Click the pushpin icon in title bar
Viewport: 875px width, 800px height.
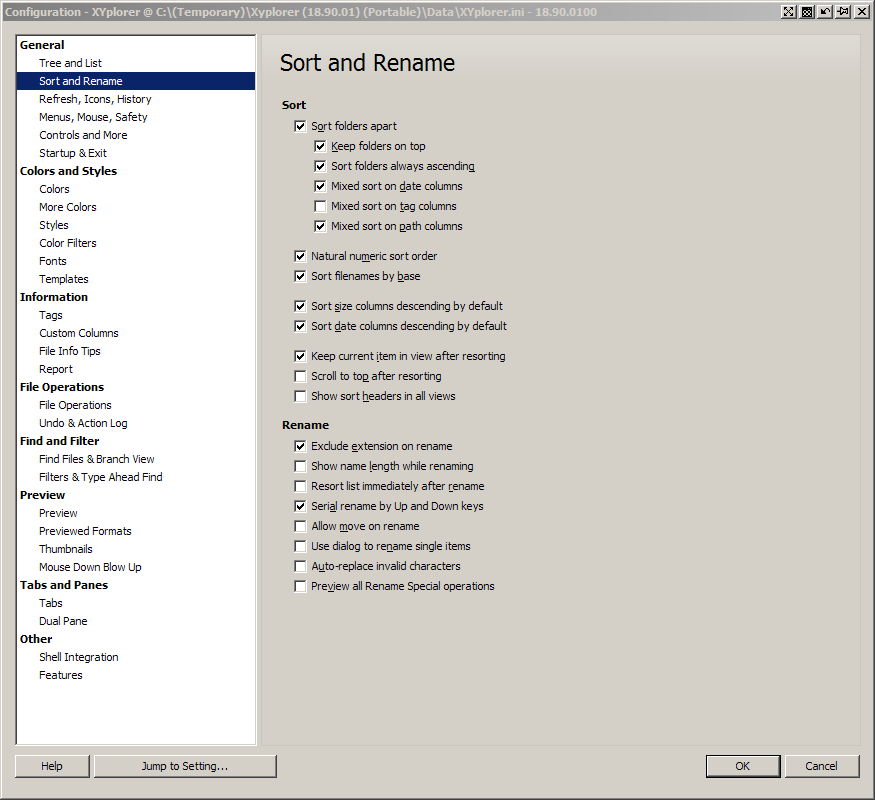(x=843, y=11)
